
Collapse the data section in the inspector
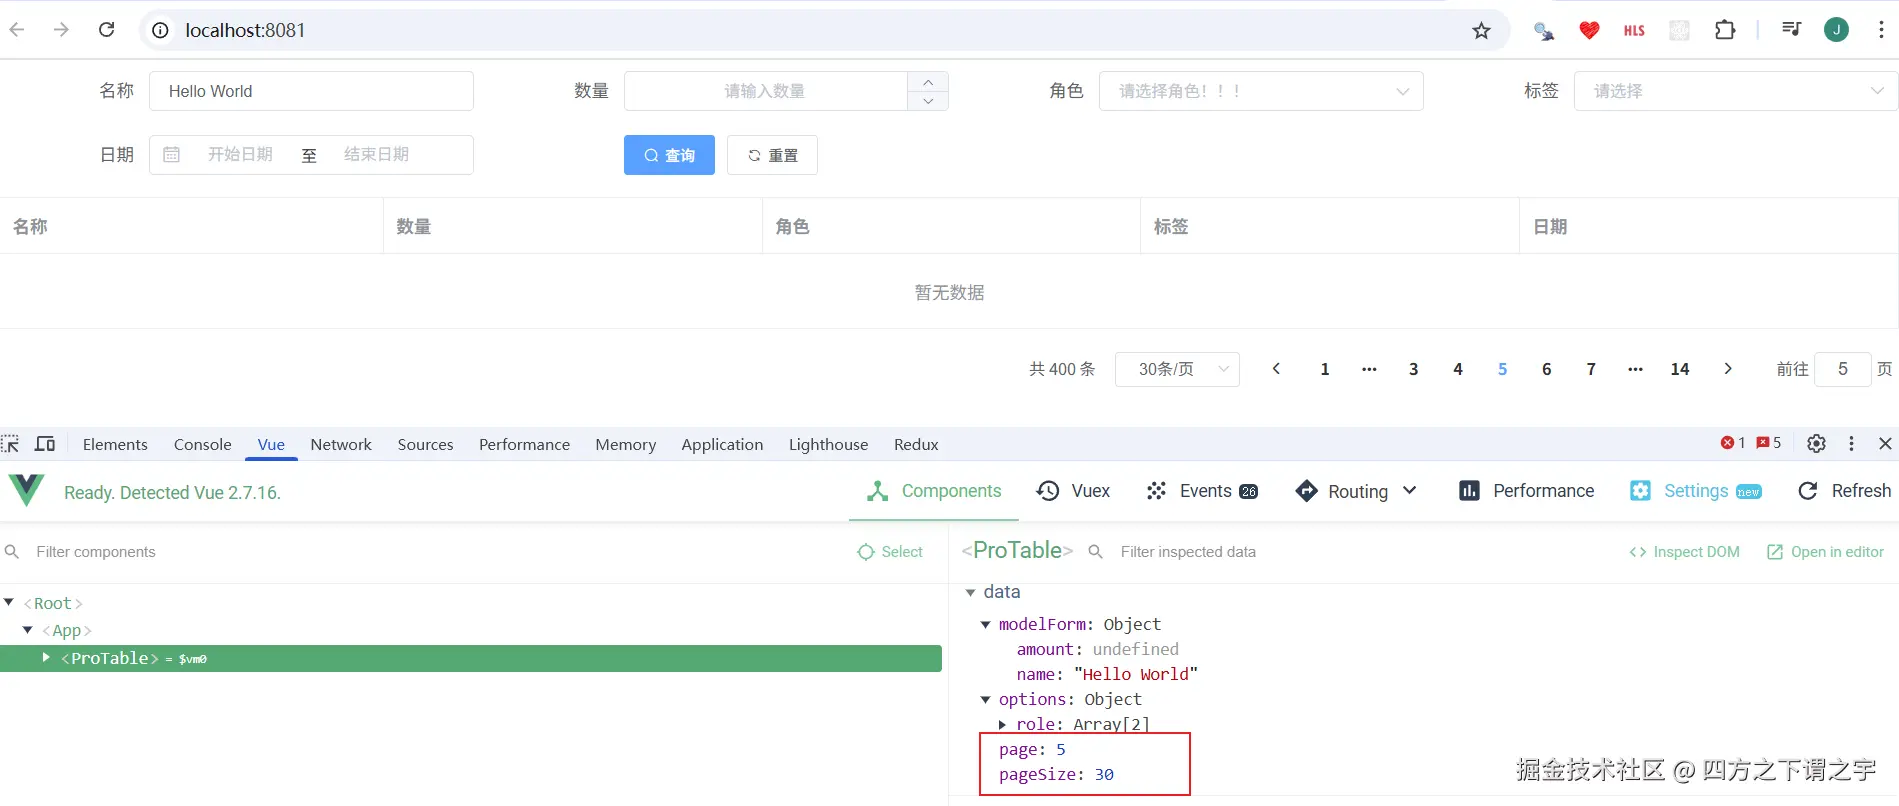click(x=970, y=592)
